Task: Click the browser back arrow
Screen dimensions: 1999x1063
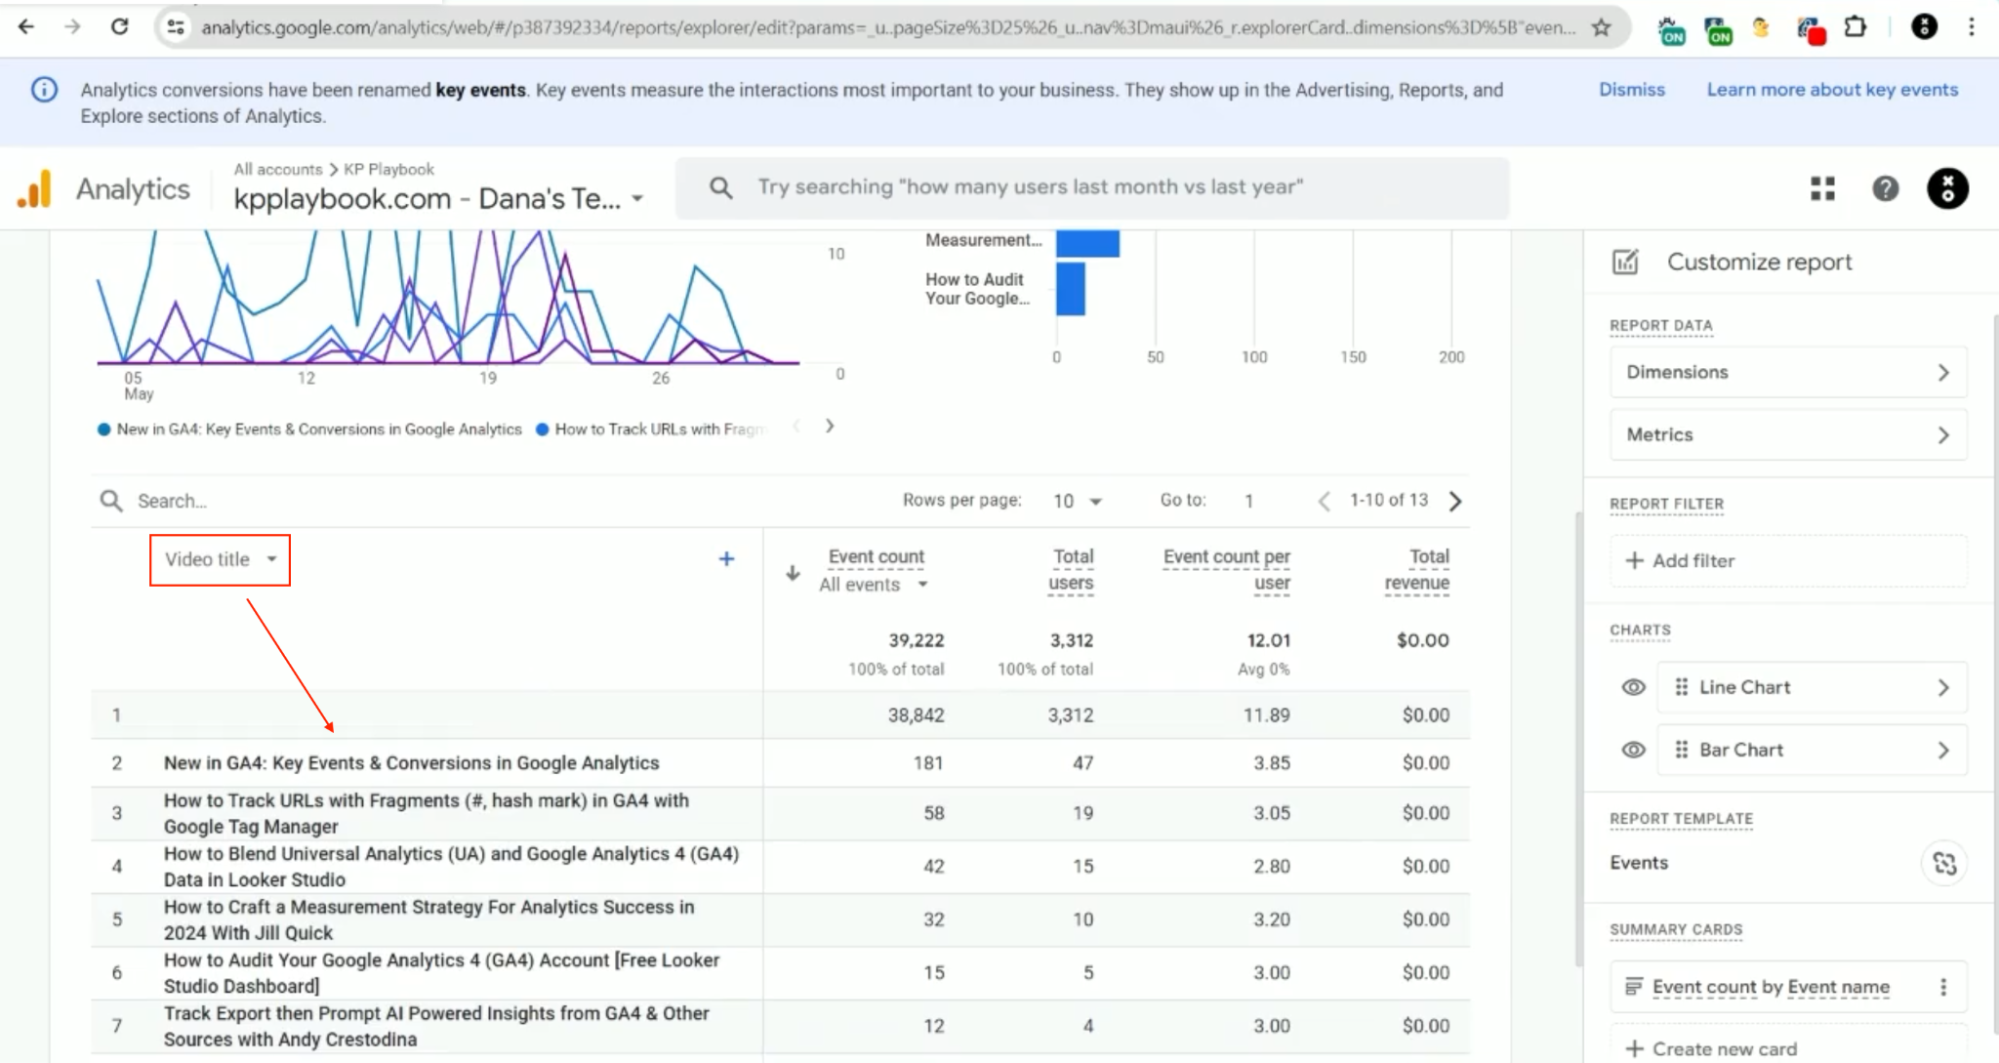Action: point(27,27)
